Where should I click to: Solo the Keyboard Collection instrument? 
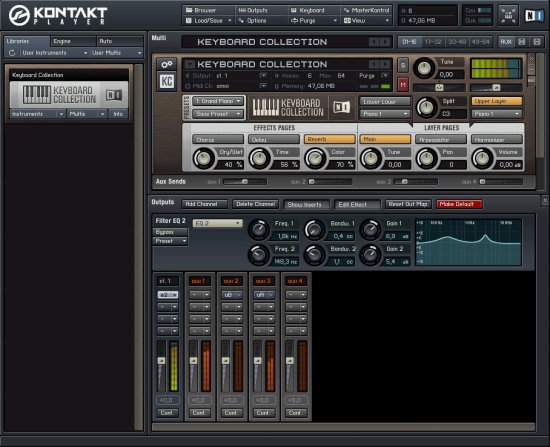pyautogui.click(x=403, y=65)
